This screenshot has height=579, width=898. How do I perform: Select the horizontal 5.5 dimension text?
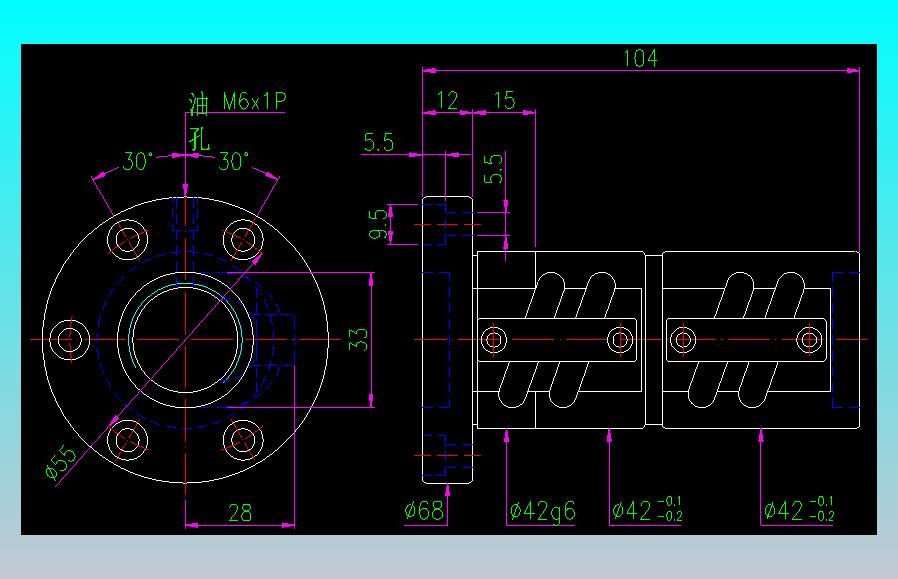379,143
